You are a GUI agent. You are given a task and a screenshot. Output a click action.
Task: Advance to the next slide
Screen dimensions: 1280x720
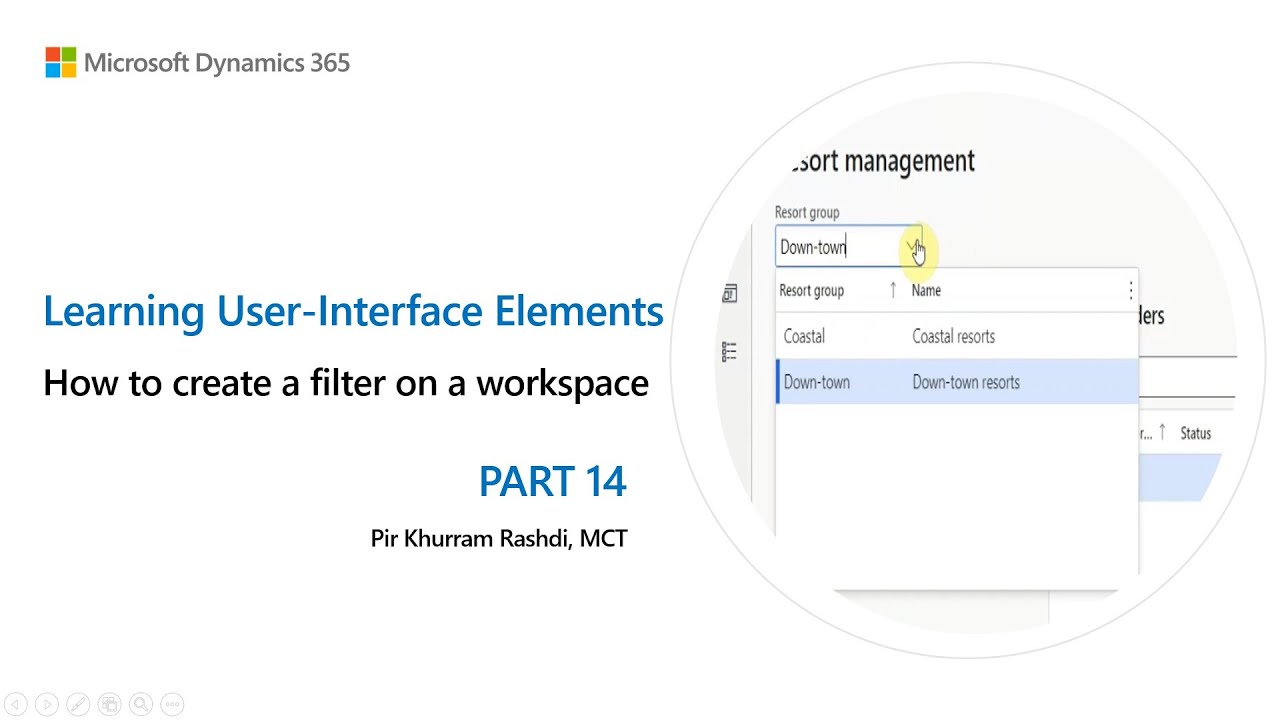click(47, 704)
